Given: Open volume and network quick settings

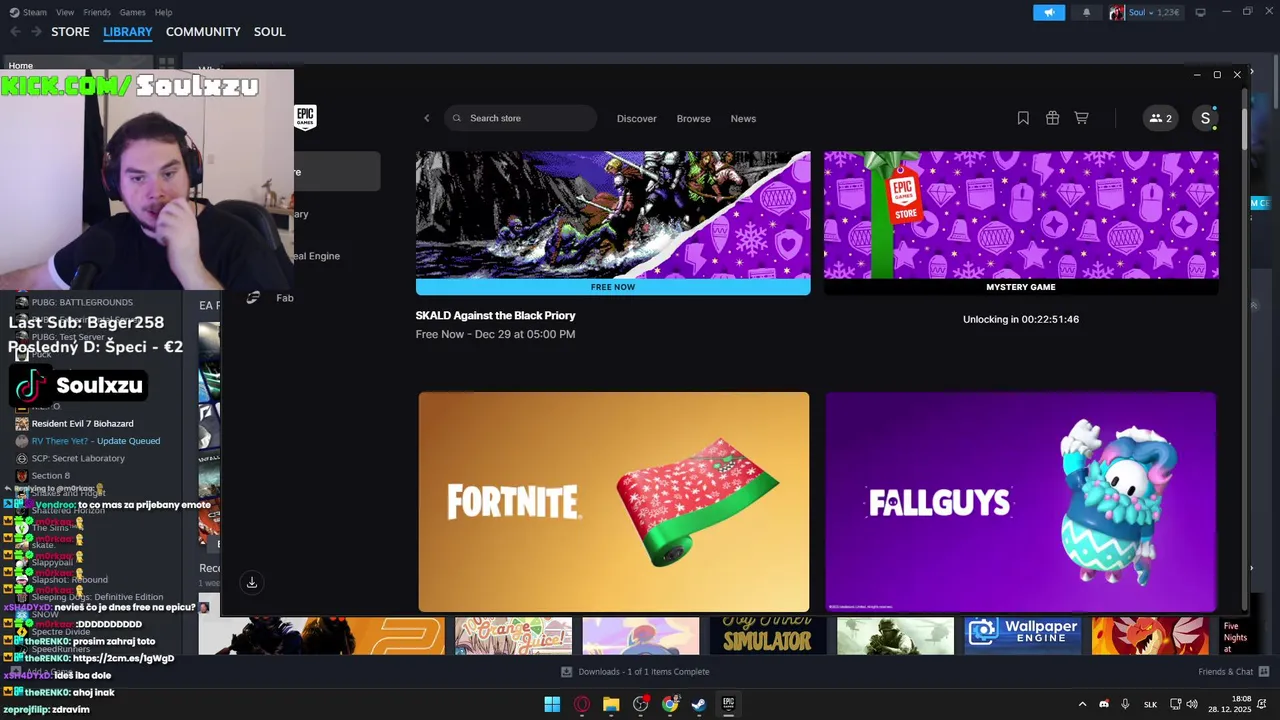Looking at the screenshot, I should click(1184, 704).
